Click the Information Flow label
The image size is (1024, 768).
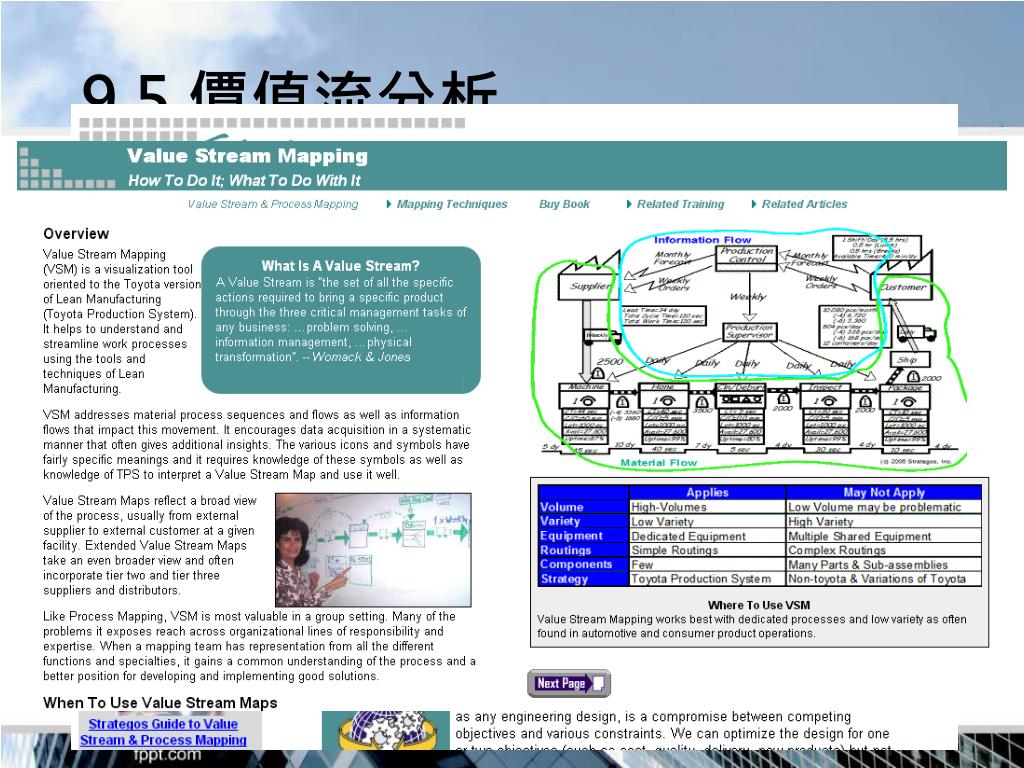click(702, 240)
